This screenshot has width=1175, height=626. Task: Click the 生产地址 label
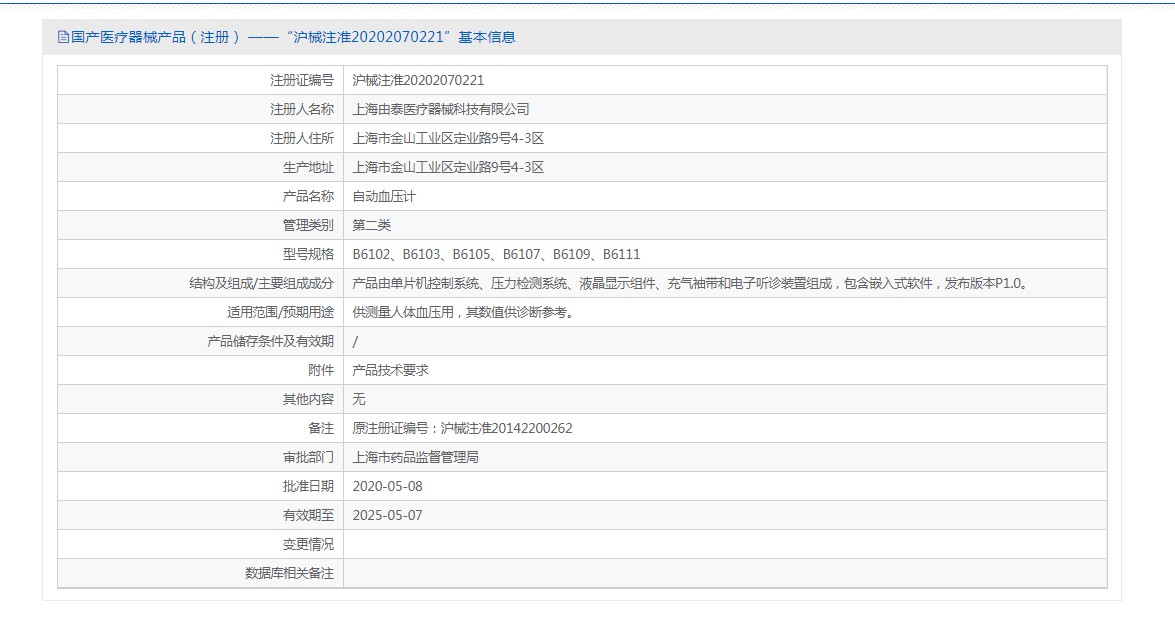coord(308,167)
